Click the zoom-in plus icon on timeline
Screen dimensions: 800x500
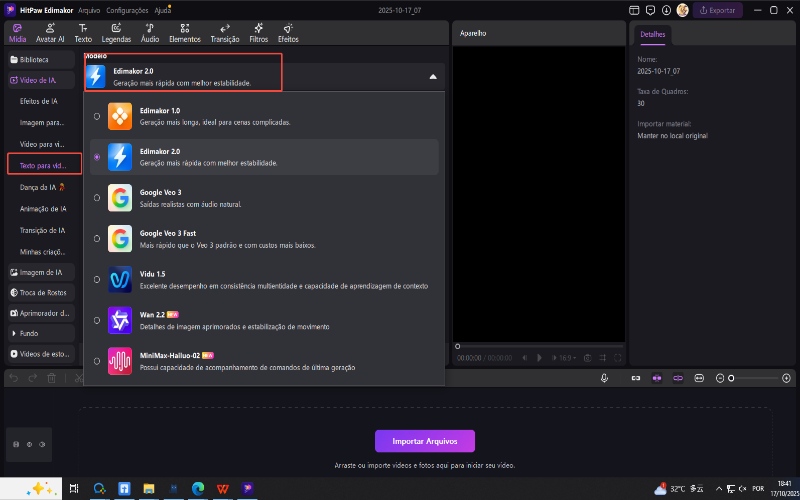coord(786,378)
